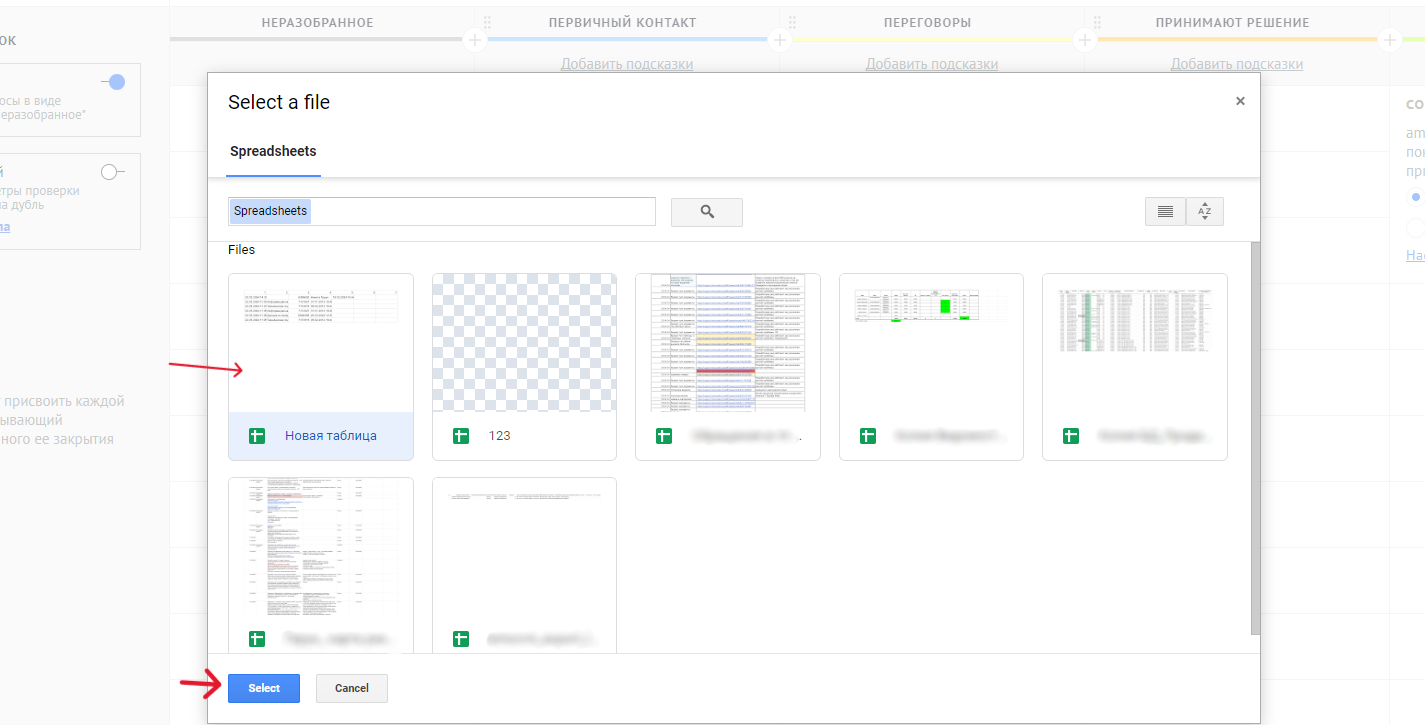Click the plus after the Принимают решение column
This screenshot has width=1425, height=725.
(x=1389, y=40)
